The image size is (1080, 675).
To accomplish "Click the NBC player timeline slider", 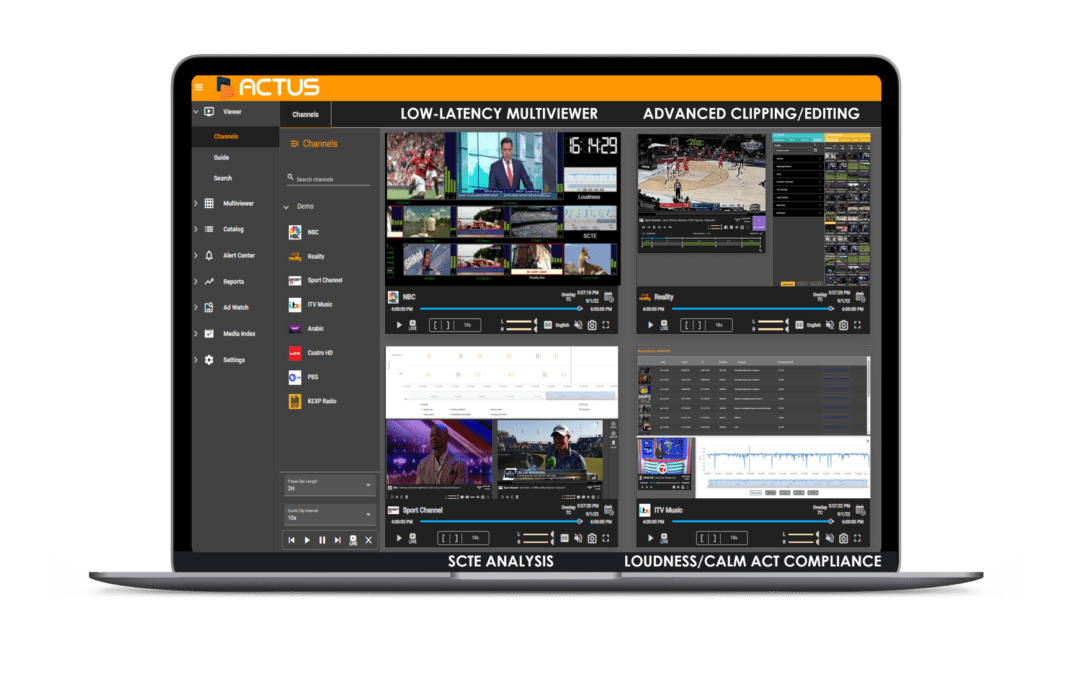I will [500, 309].
